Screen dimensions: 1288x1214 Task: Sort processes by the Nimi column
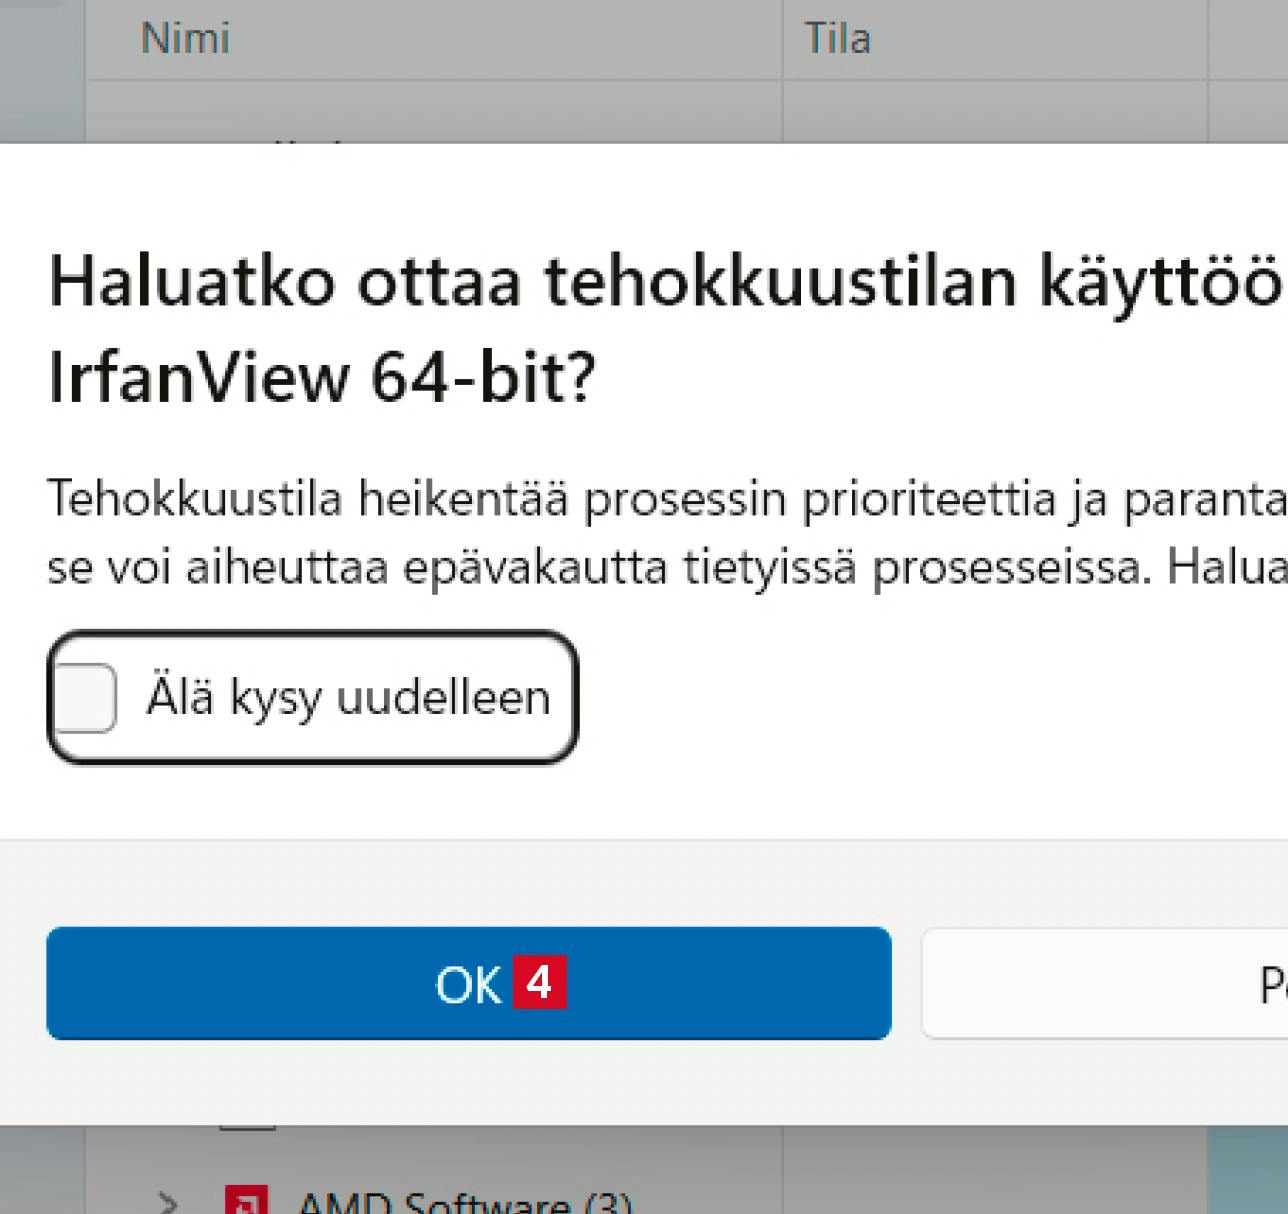tap(186, 38)
